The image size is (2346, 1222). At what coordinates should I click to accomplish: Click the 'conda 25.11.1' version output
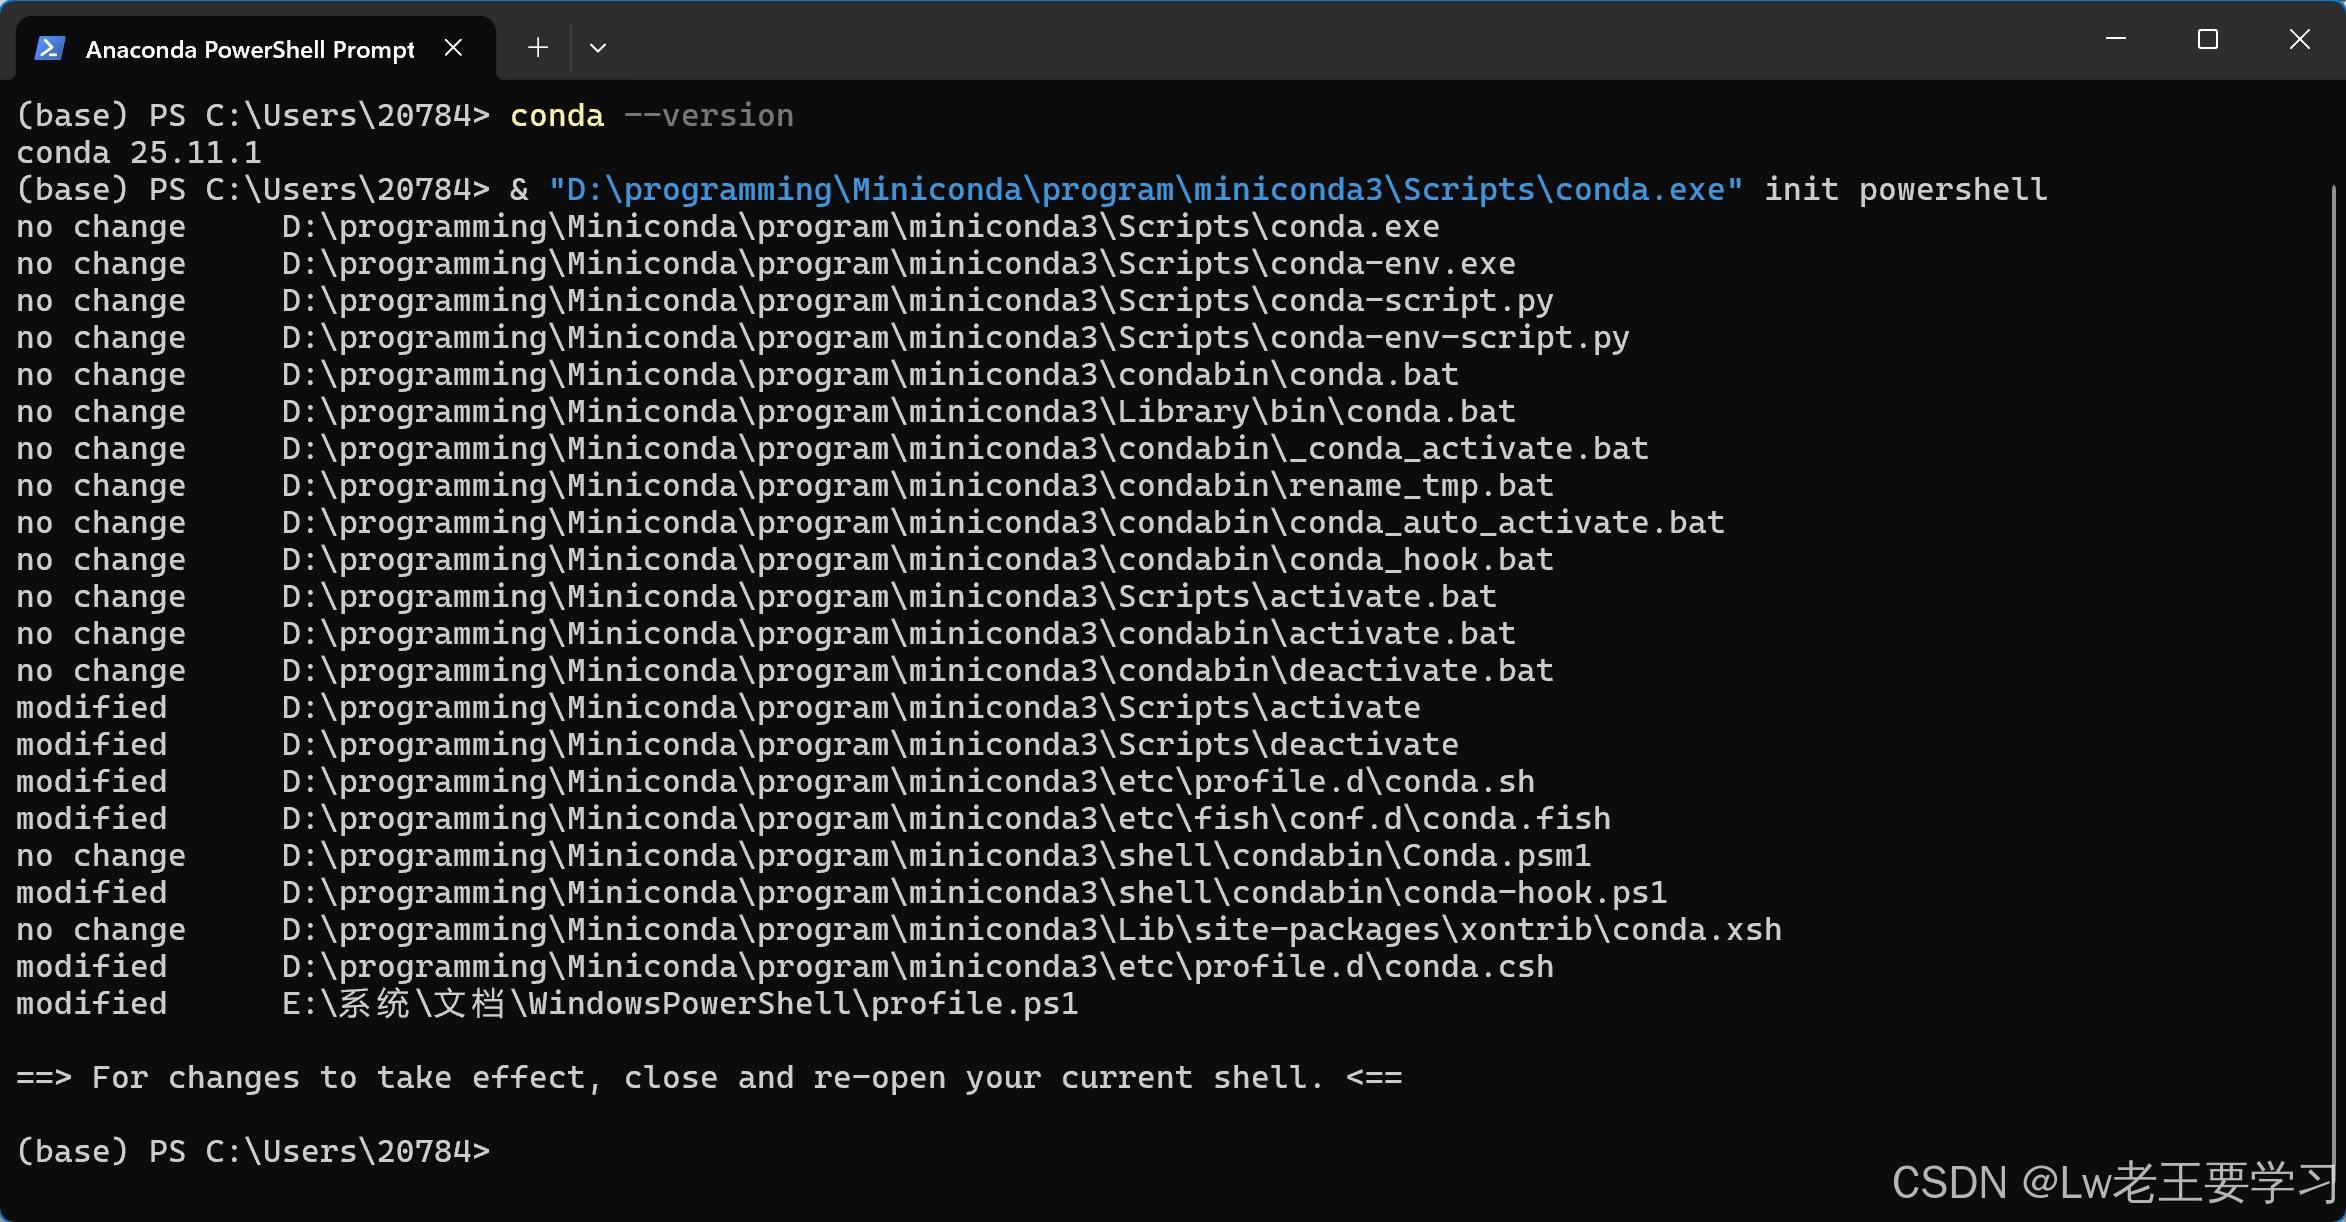(139, 153)
